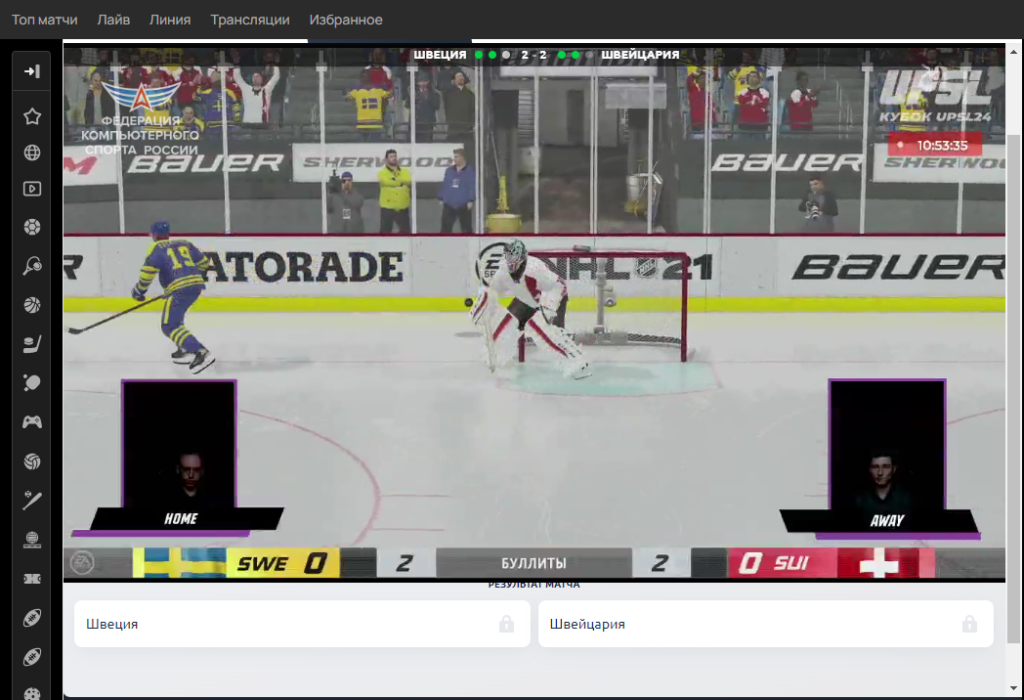Click the live stream timer 10:53:35
1024x700 pixels.
point(935,145)
